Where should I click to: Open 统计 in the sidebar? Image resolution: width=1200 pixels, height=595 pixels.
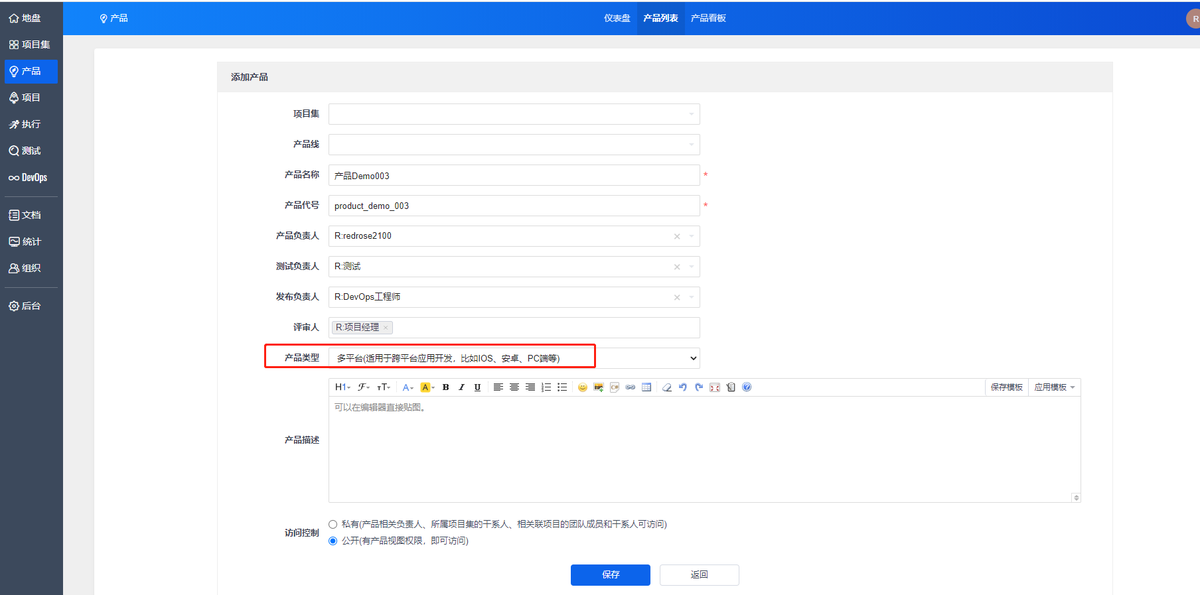[31, 241]
